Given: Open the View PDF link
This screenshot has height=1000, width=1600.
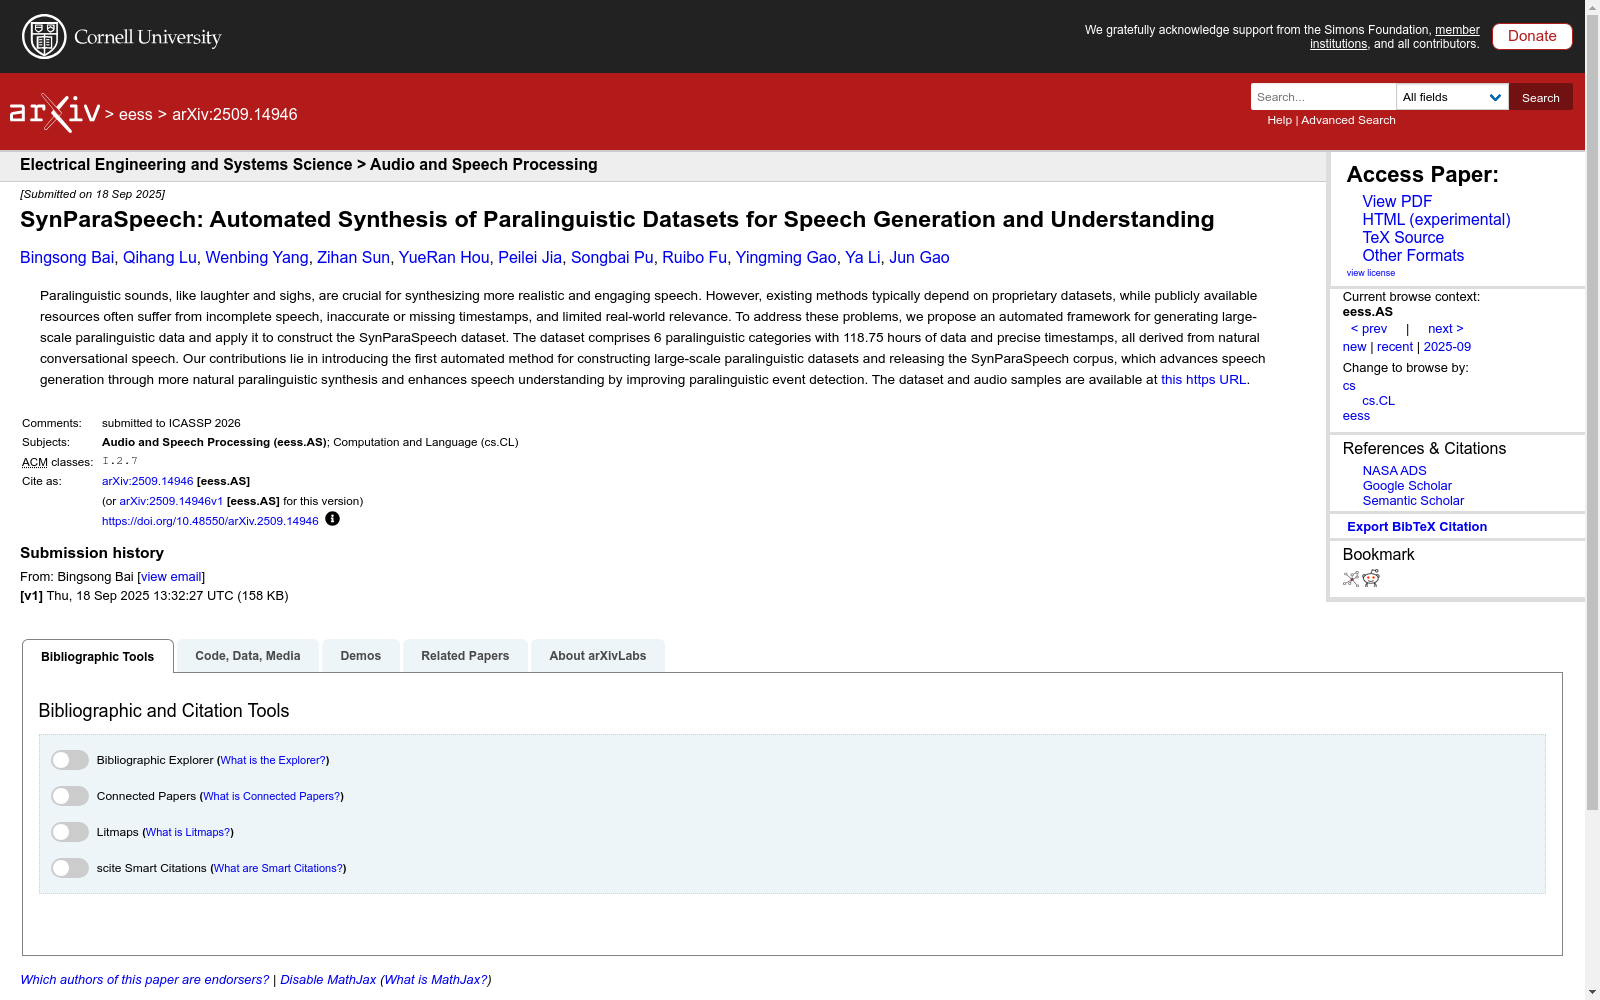Looking at the screenshot, I should coord(1397,201).
